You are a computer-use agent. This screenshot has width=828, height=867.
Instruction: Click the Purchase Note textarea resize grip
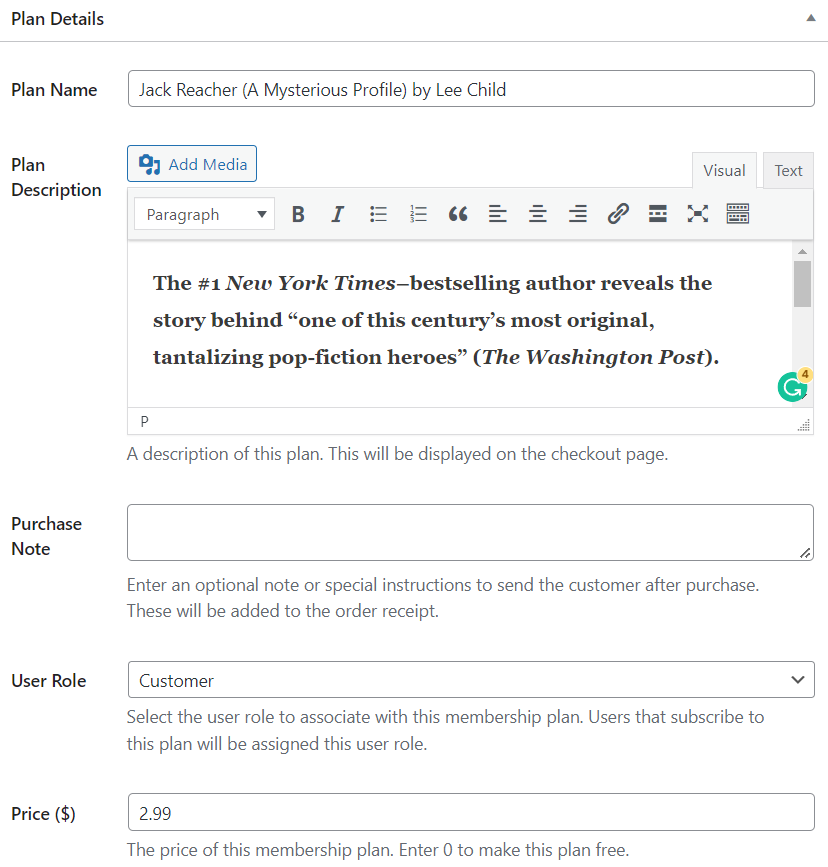[805, 553]
